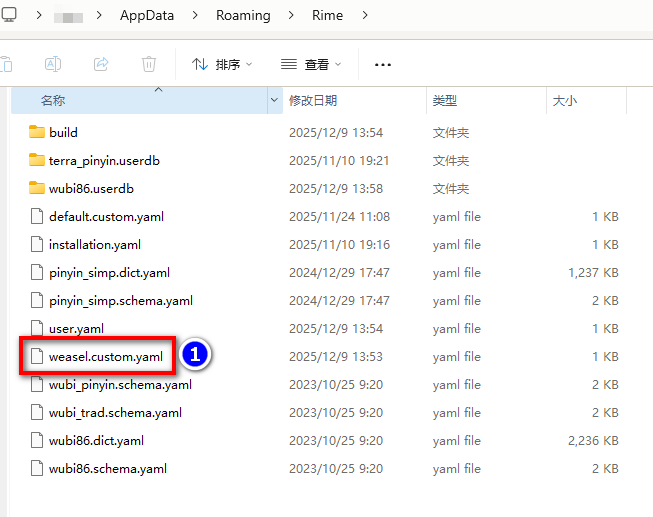Click the user.yaml file name
Viewport: 653px width, 517px height.
pyautogui.click(x=76, y=329)
